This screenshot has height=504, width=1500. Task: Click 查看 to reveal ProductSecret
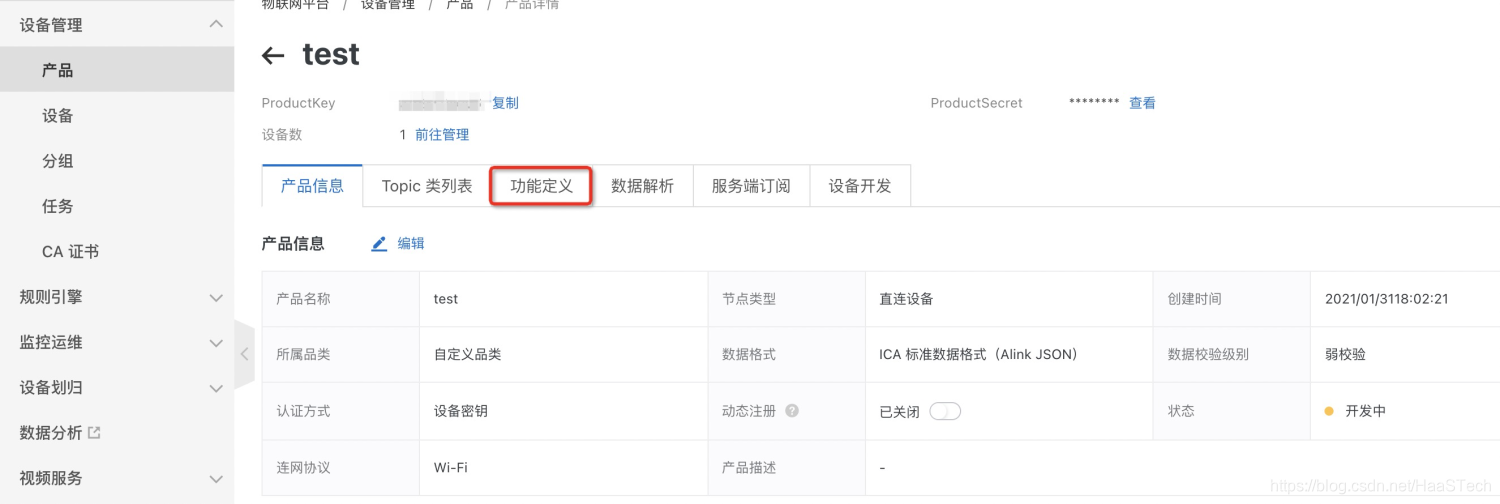click(x=1142, y=103)
